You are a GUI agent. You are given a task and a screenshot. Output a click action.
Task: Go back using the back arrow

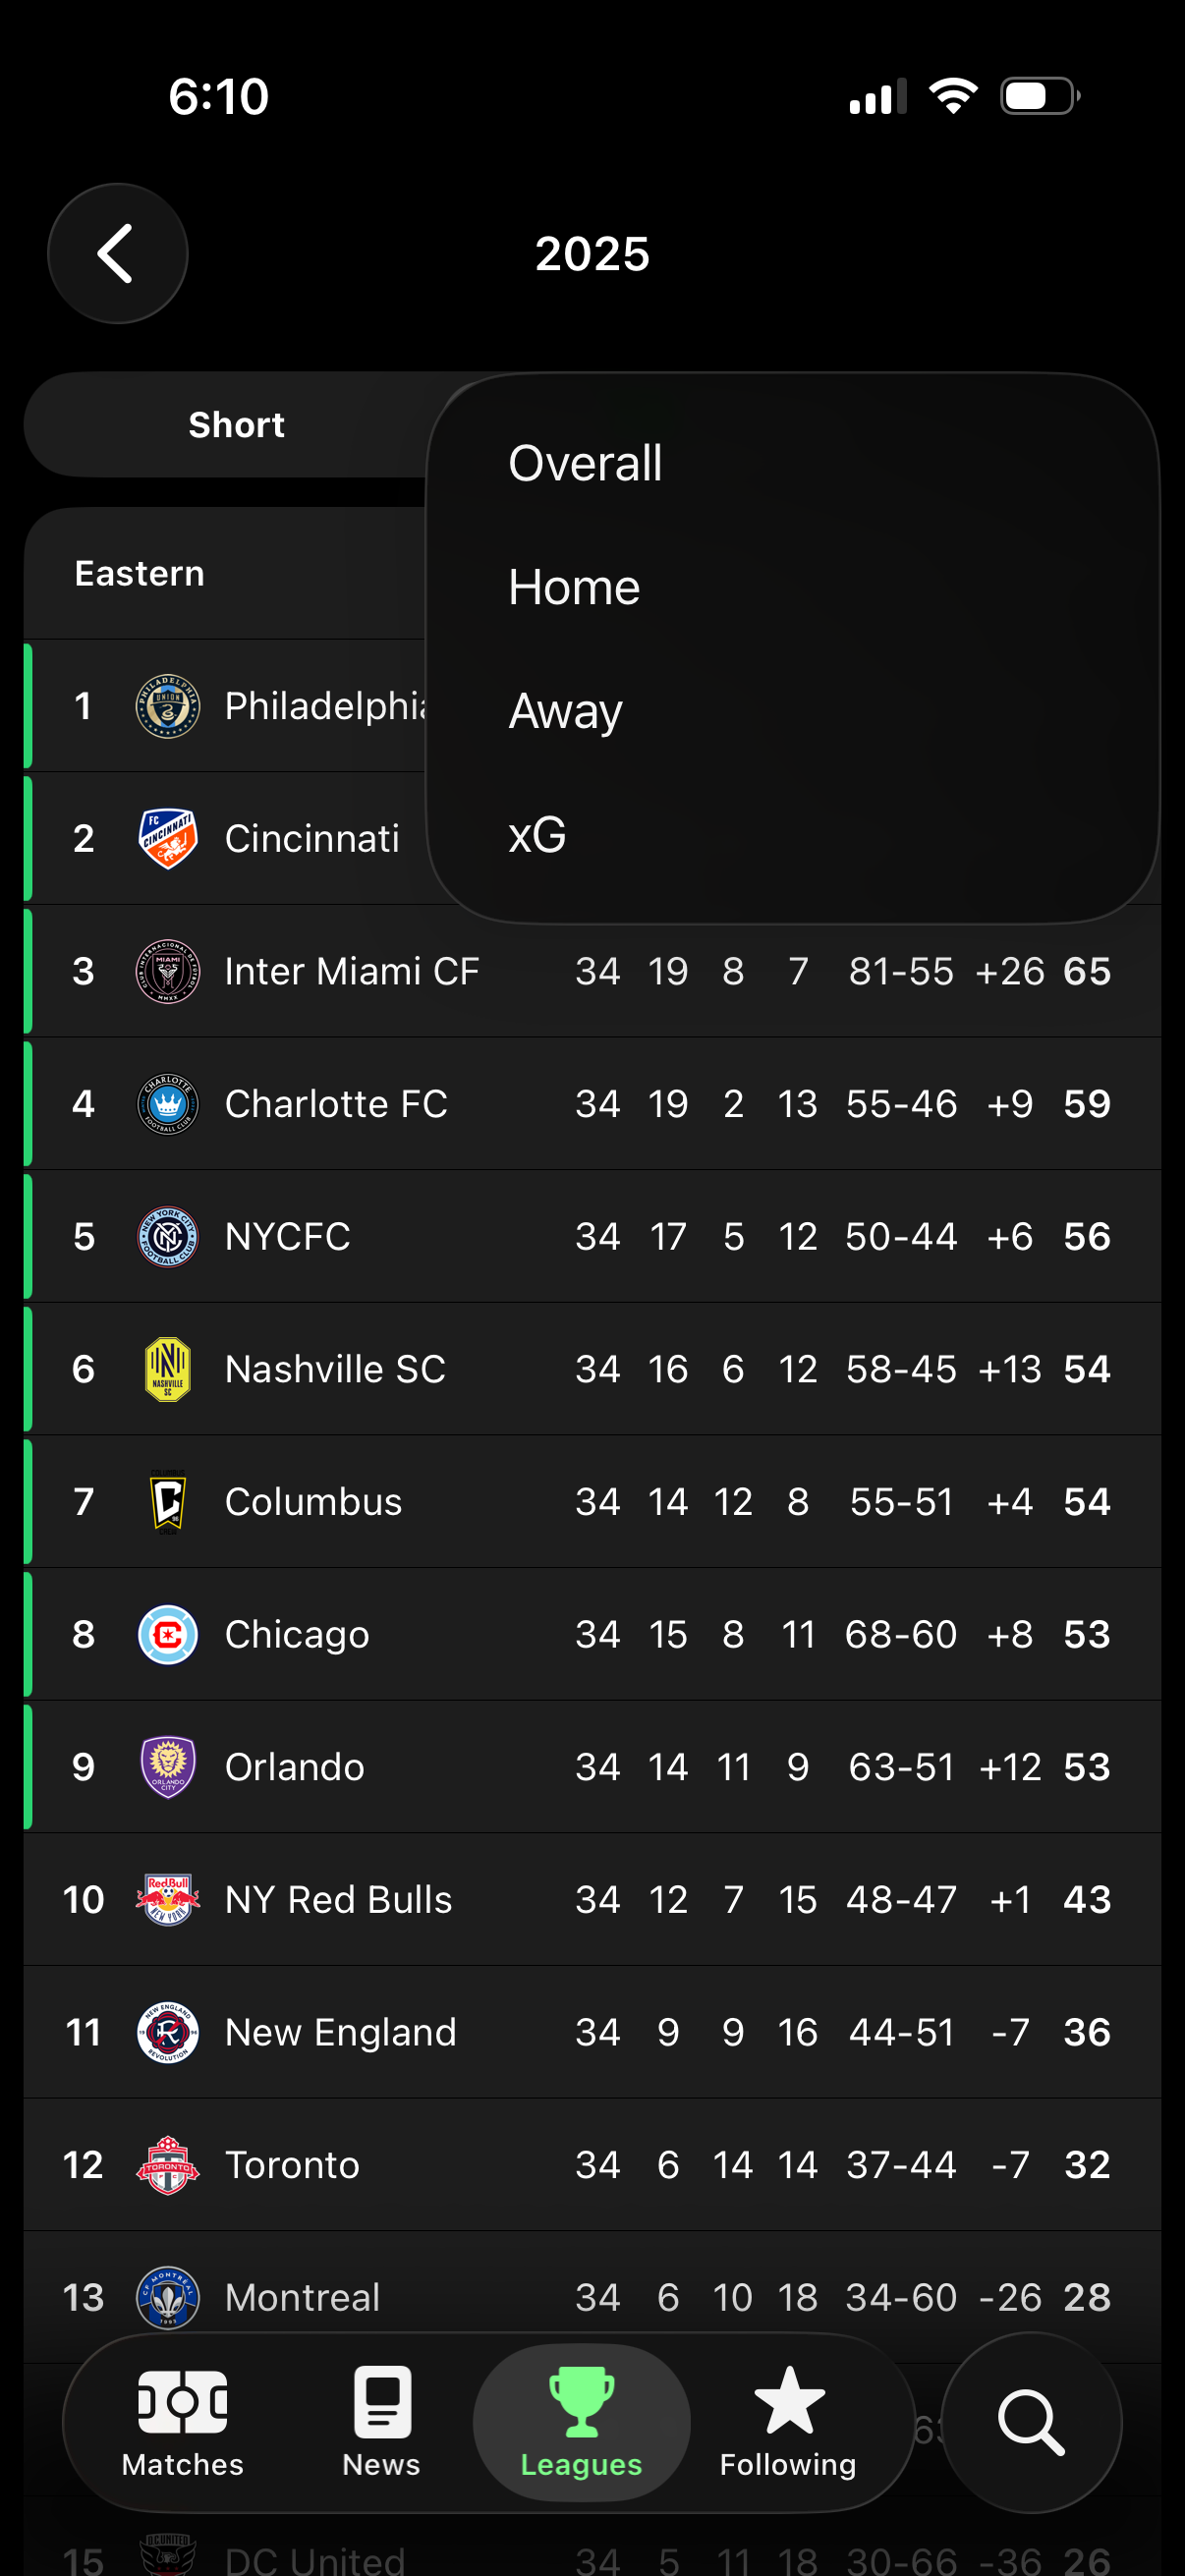[117, 253]
